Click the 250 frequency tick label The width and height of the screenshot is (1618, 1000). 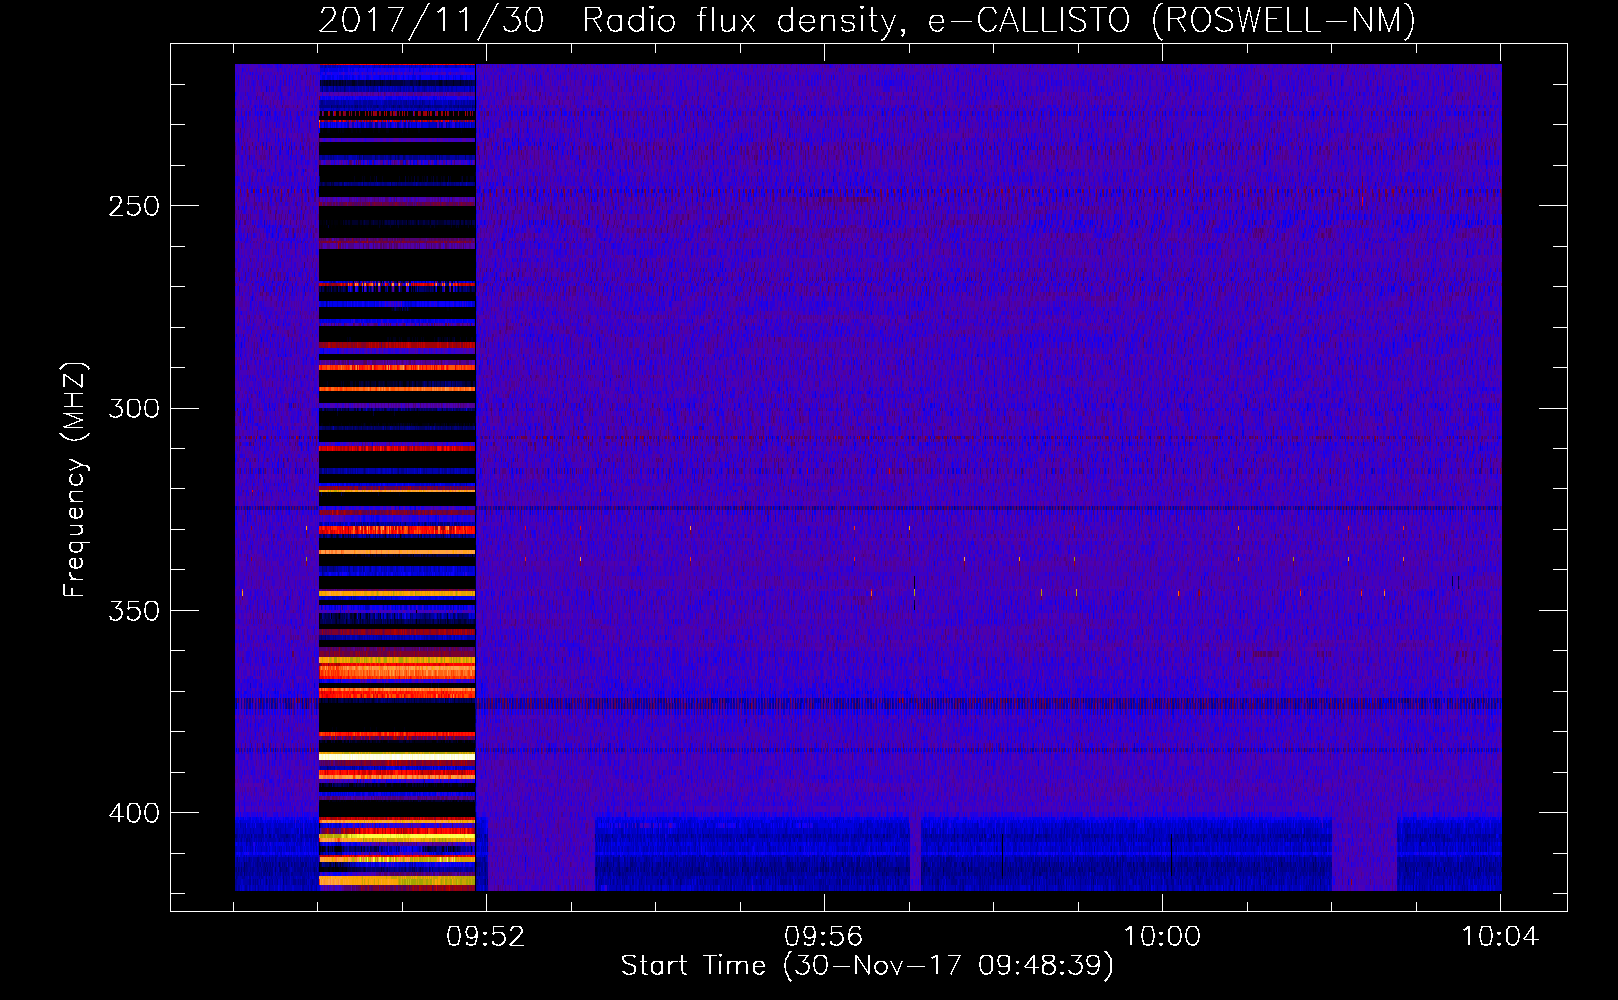pos(134,206)
